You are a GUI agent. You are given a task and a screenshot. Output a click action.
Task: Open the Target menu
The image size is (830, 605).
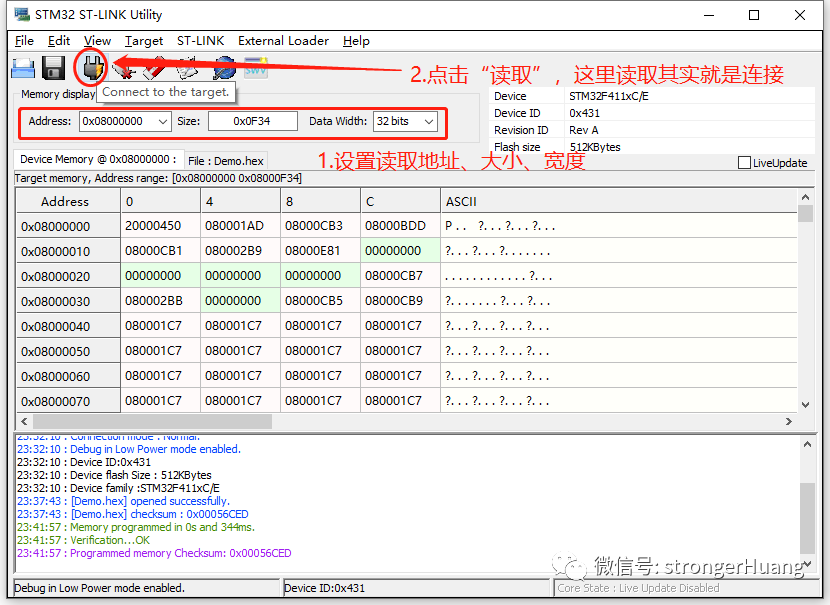(143, 41)
